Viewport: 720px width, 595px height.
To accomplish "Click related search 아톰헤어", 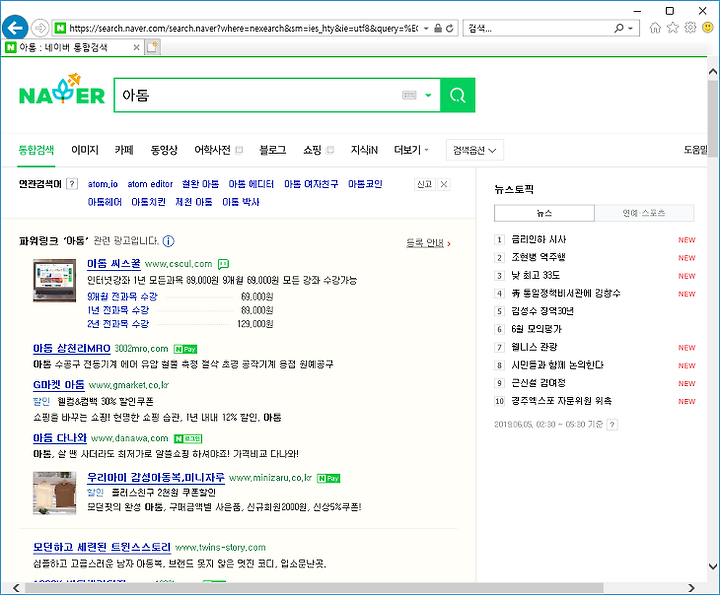I will coord(105,202).
